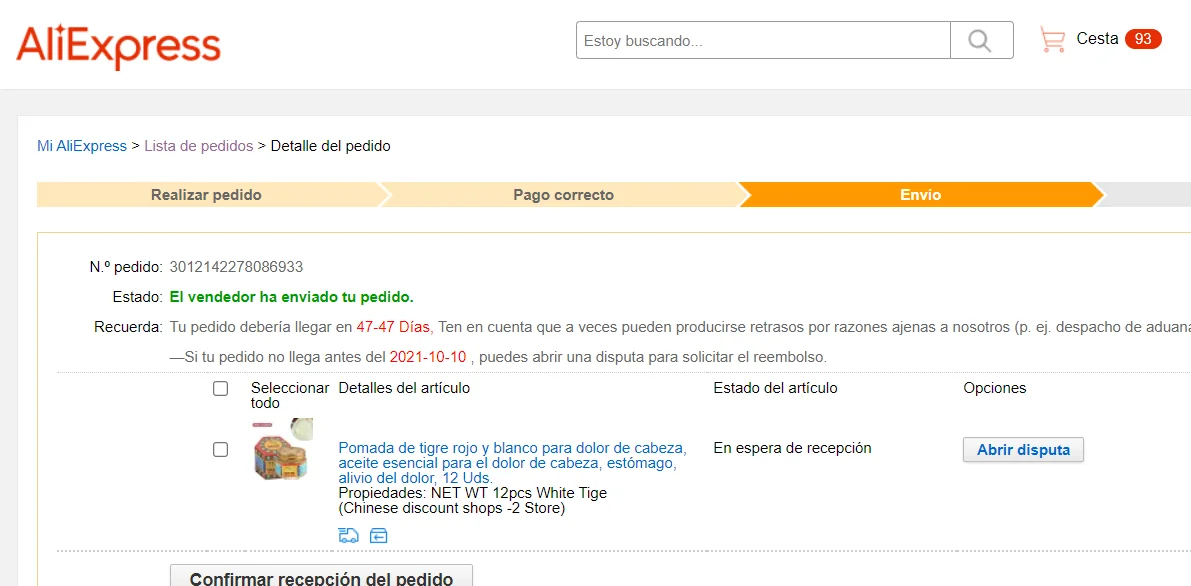This screenshot has width=1191, height=586.
Task: Click the Estado del artículo column header
Action: [776, 388]
